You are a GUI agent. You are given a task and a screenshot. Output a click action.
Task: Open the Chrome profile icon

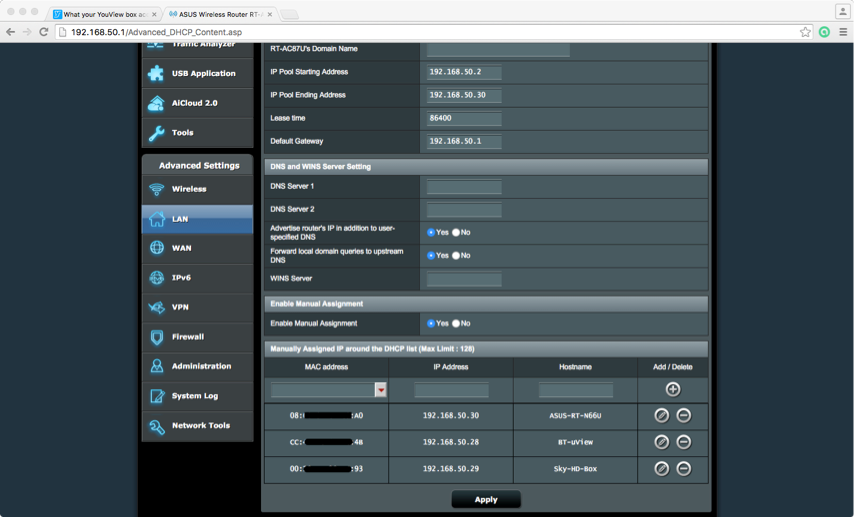[x=842, y=11]
